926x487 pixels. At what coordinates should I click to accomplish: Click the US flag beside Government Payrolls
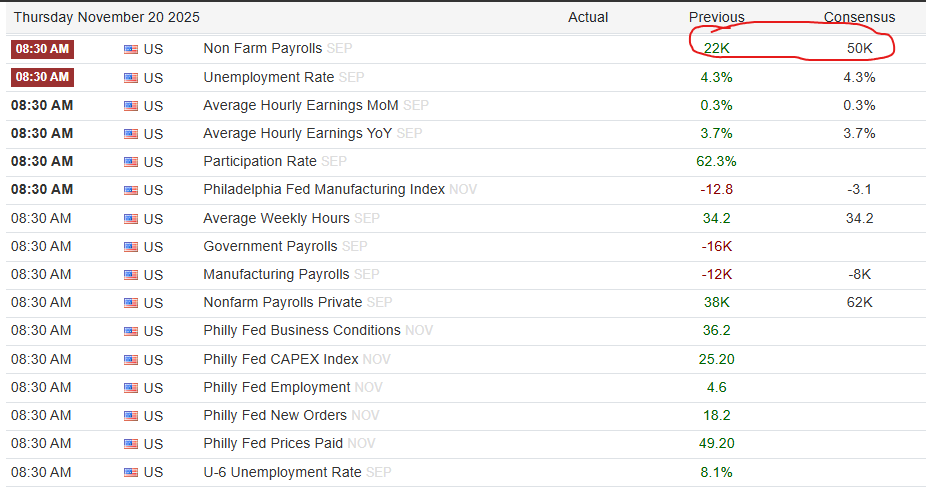click(x=131, y=247)
